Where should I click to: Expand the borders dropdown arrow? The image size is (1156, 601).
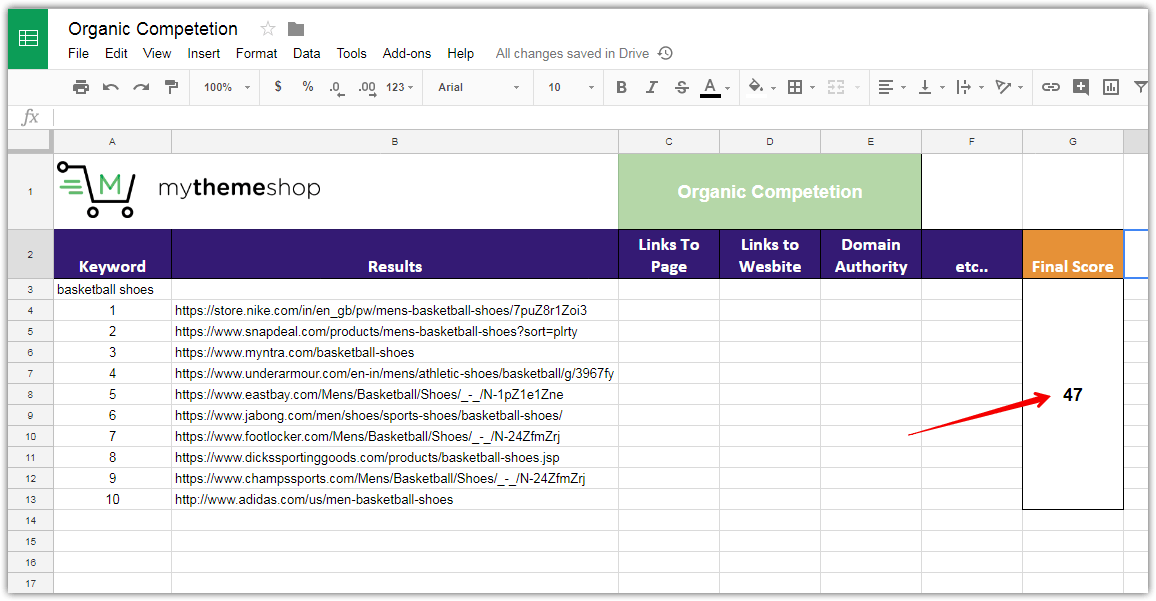pyautogui.click(x=812, y=88)
